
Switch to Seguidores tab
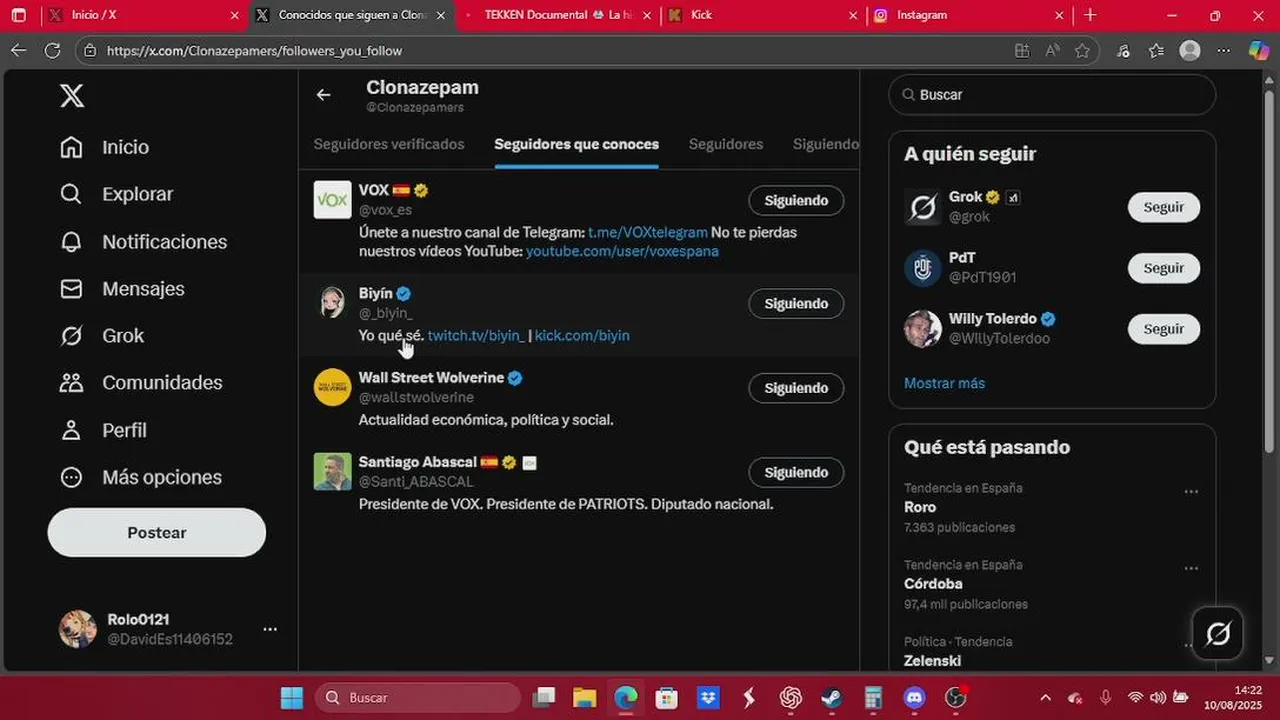[x=726, y=144]
